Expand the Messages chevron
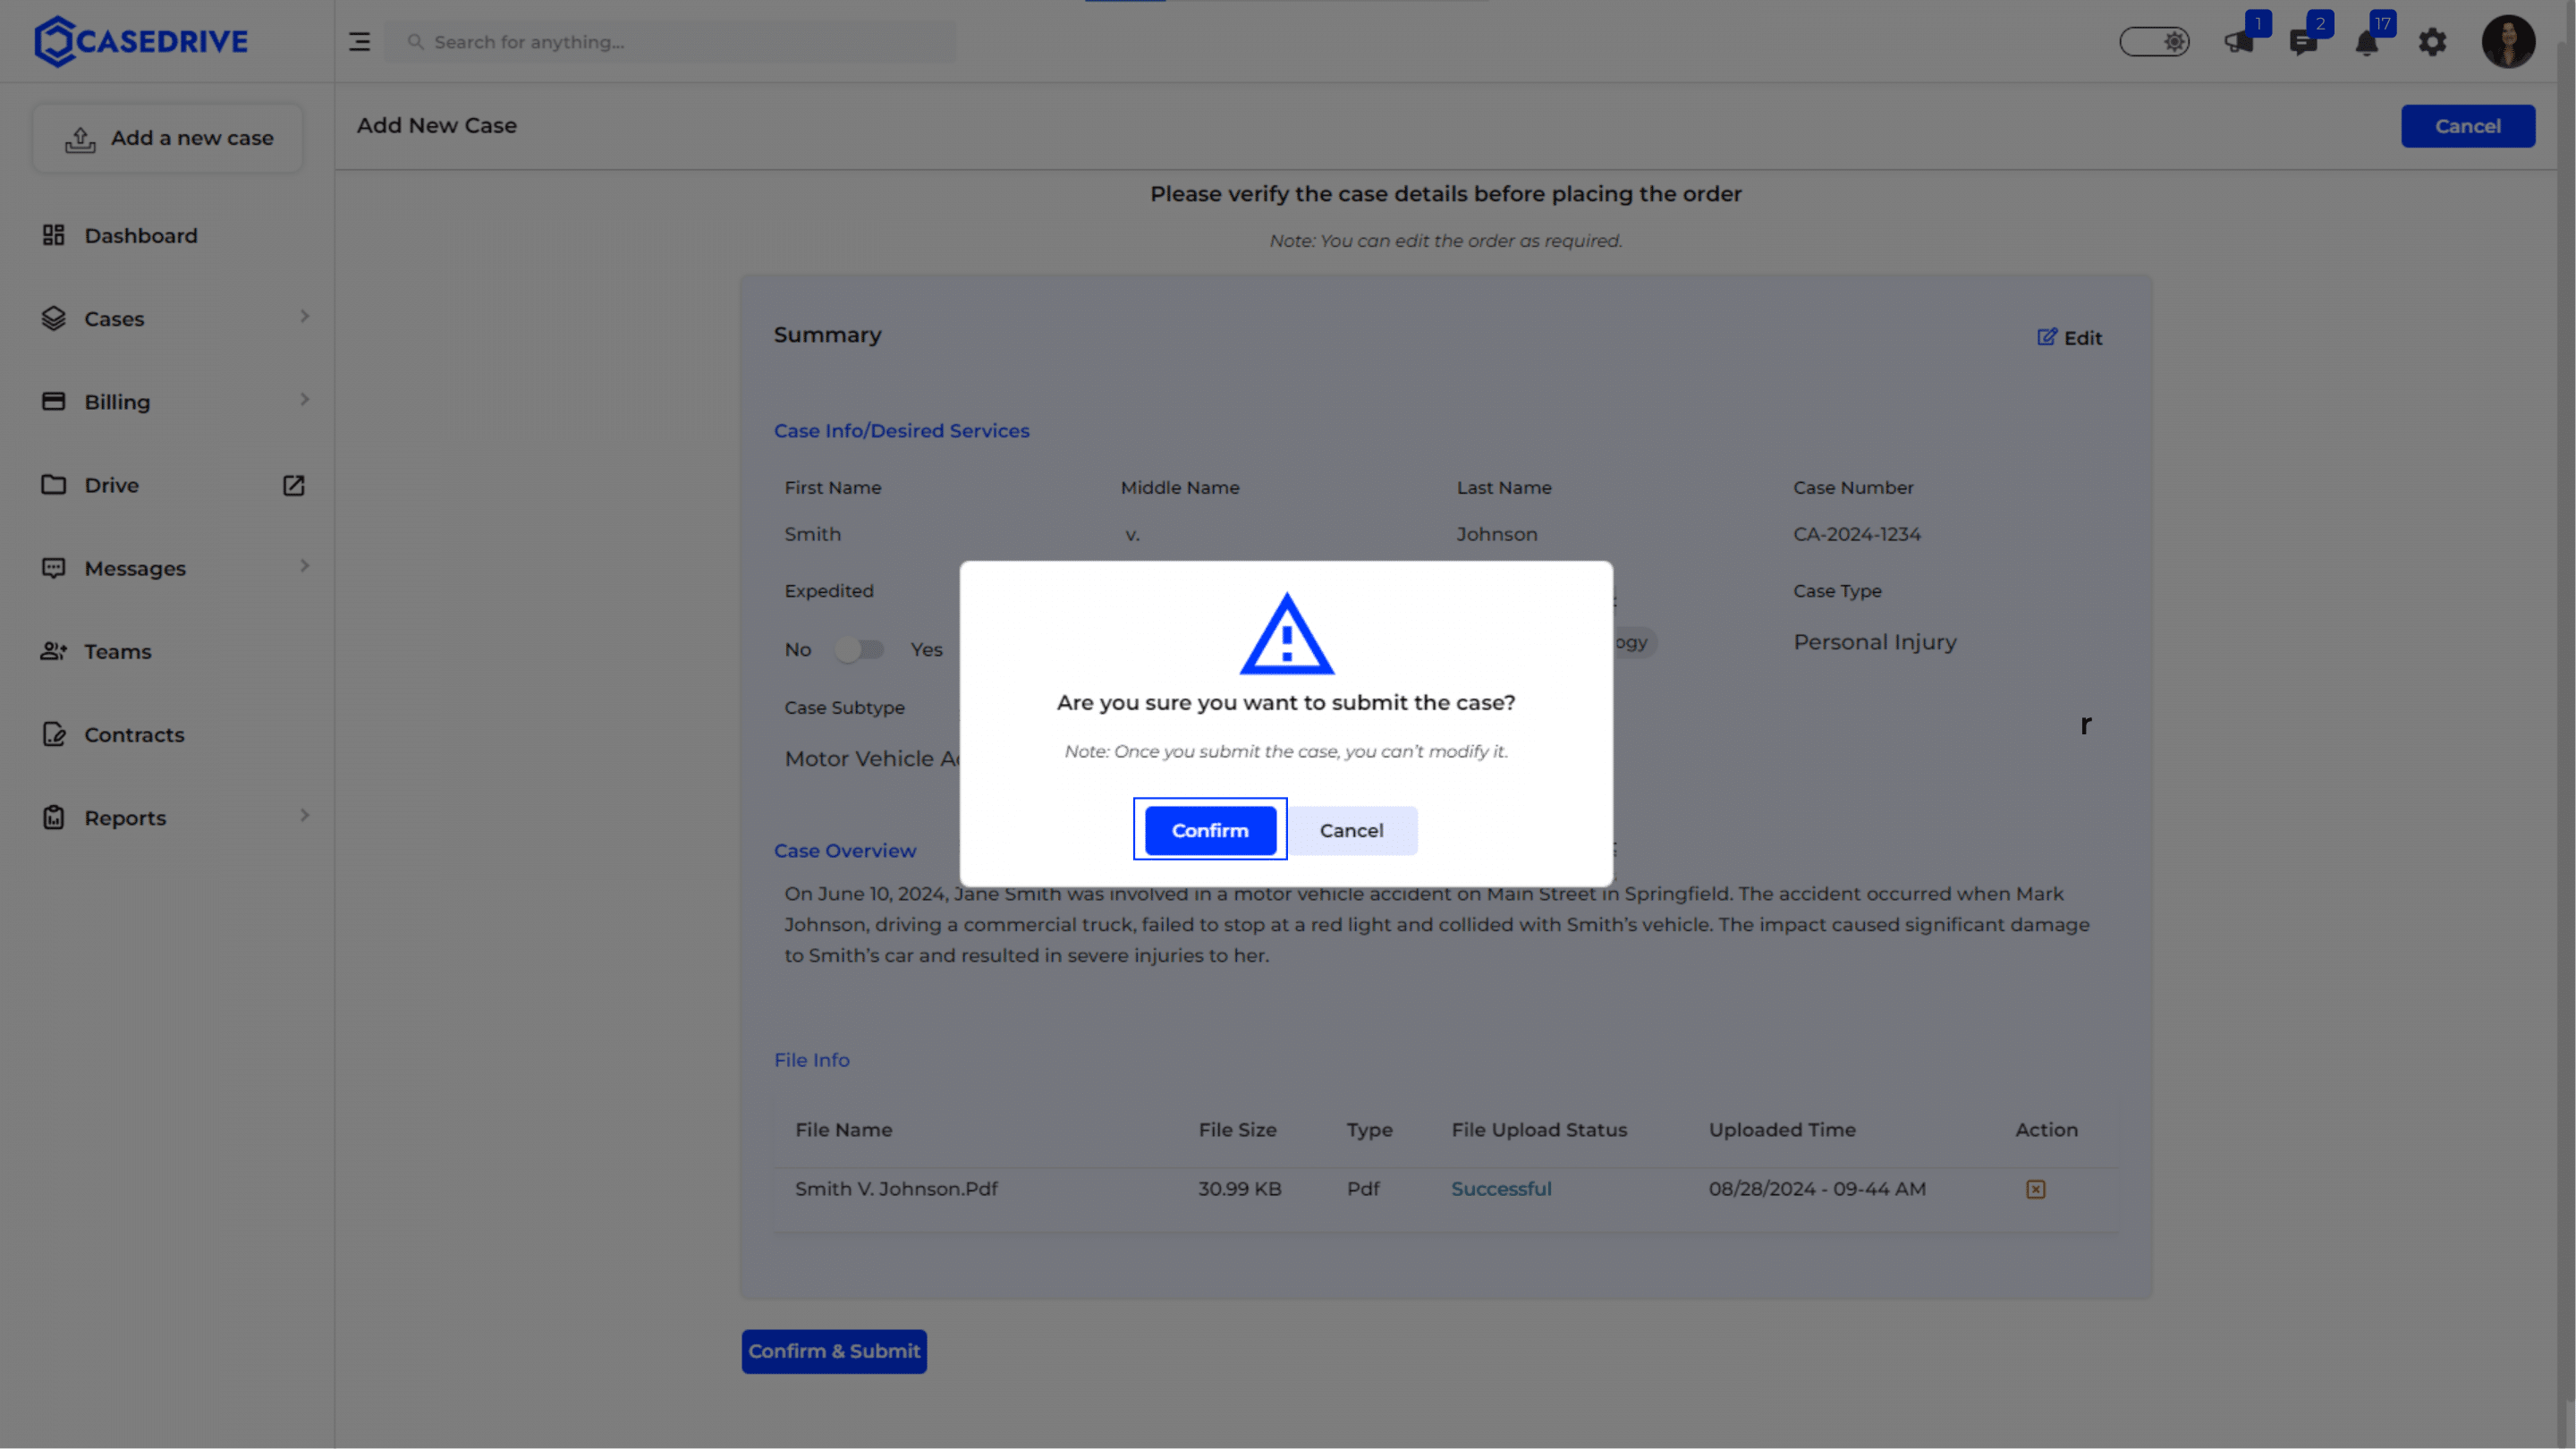The image size is (2576, 1449). (x=304, y=565)
